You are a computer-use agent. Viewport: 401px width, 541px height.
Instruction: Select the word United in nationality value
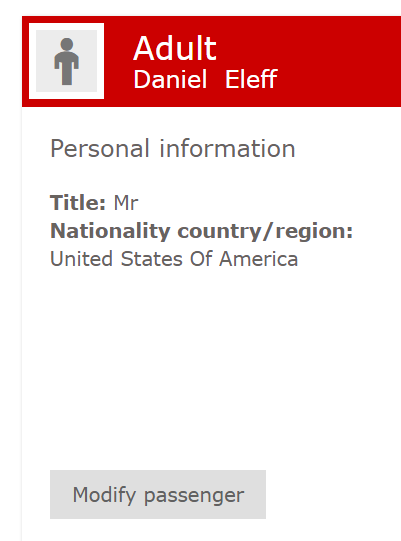(81, 259)
